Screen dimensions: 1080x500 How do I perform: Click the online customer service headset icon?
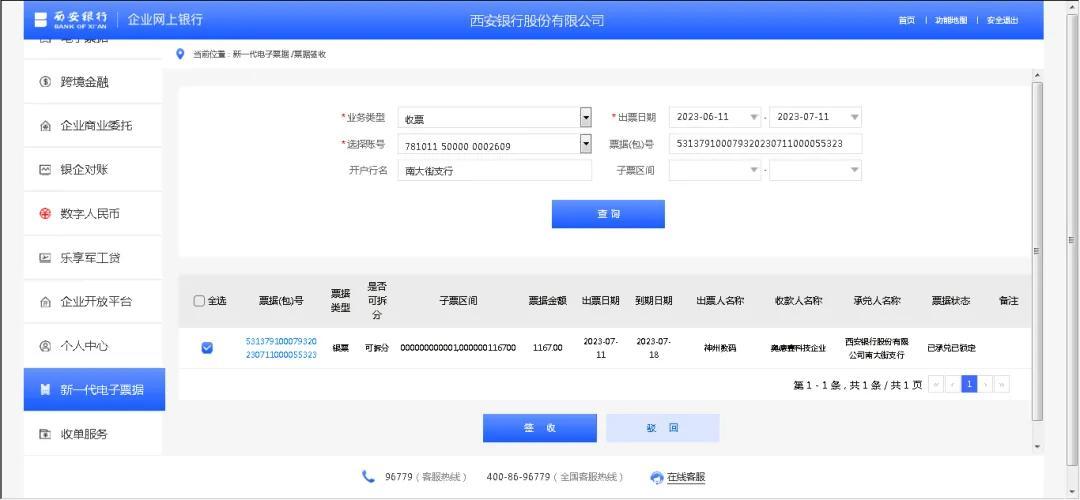657,477
